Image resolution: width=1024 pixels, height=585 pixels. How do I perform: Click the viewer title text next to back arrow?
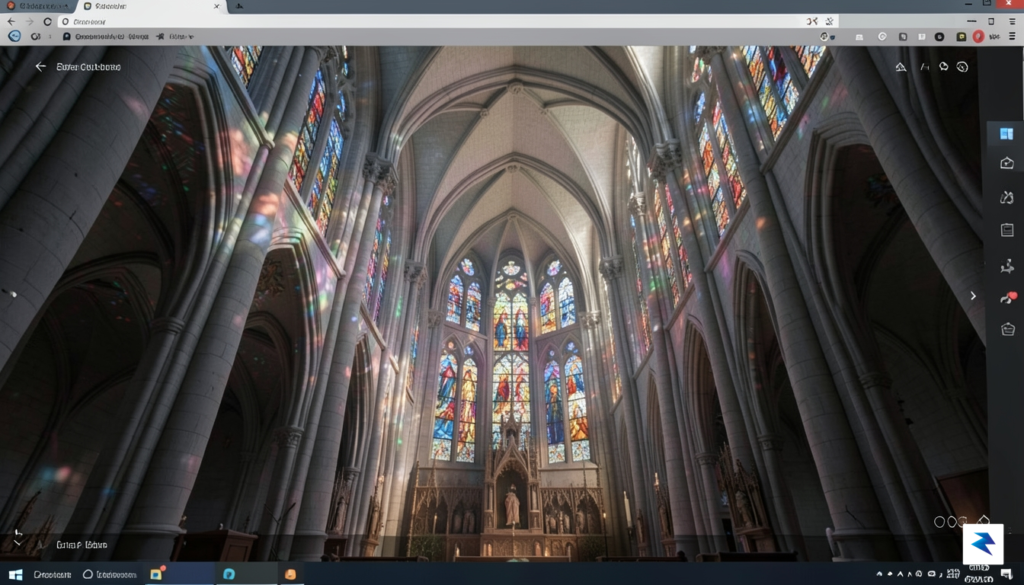tap(88, 67)
